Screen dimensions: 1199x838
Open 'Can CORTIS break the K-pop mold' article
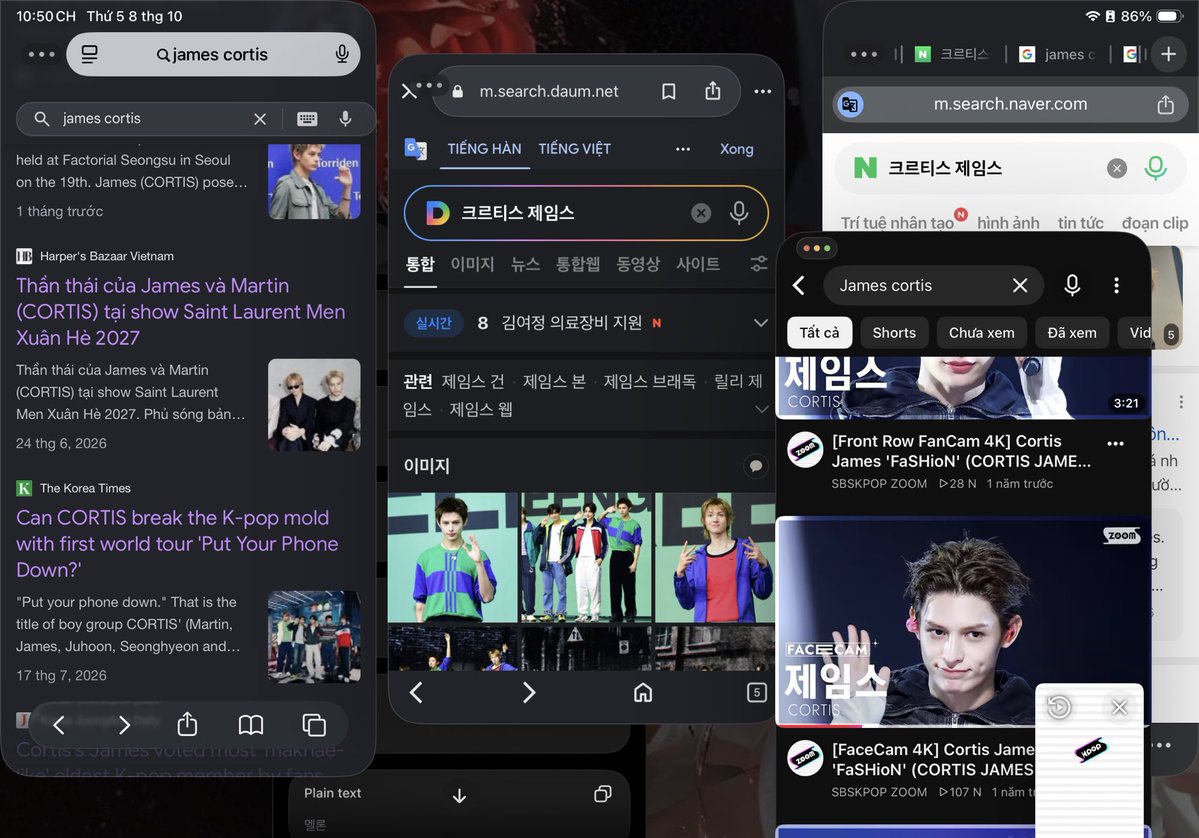coord(177,544)
